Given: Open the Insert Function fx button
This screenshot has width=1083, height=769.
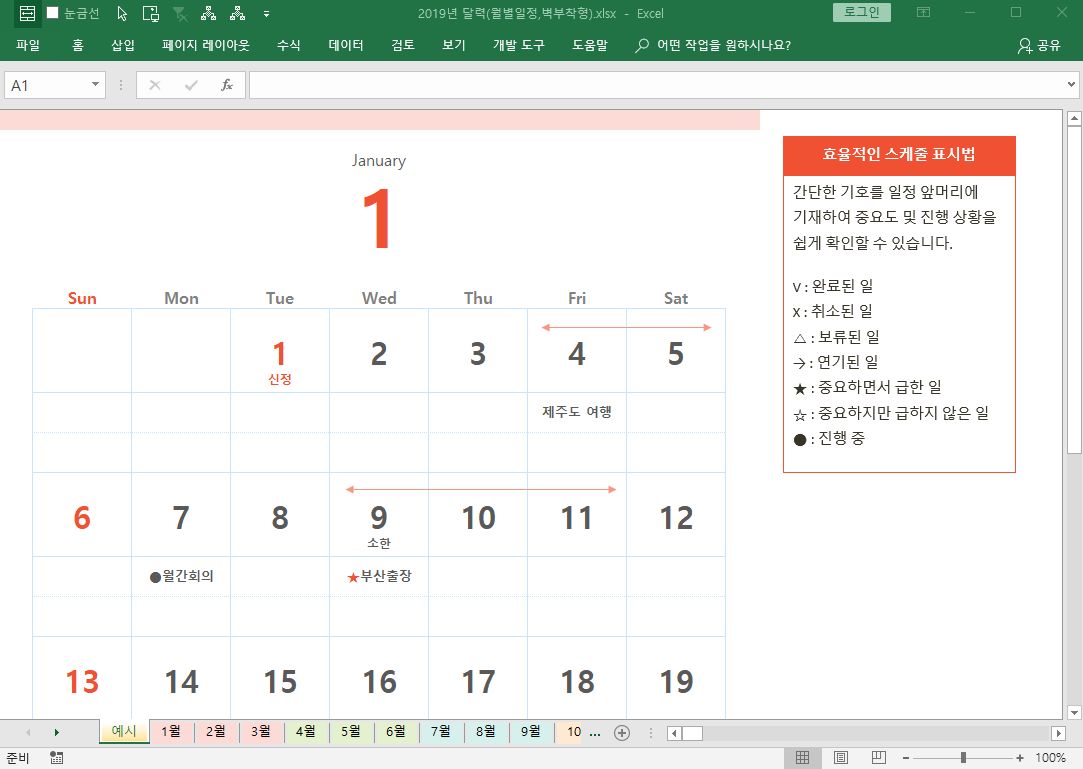Looking at the screenshot, I should coord(227,85).
